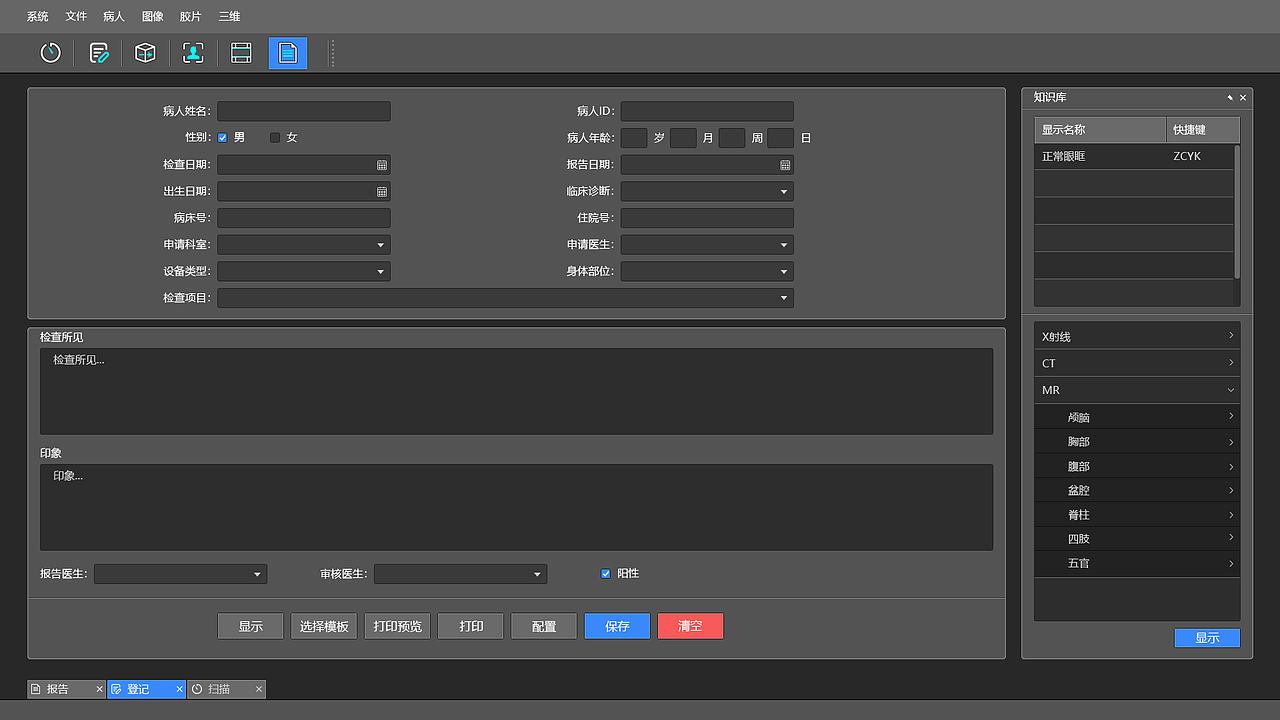Select the highlighted report document toolbar icon
The image size is (1280, 720).
pyautogui.click(x=288, y=53)
